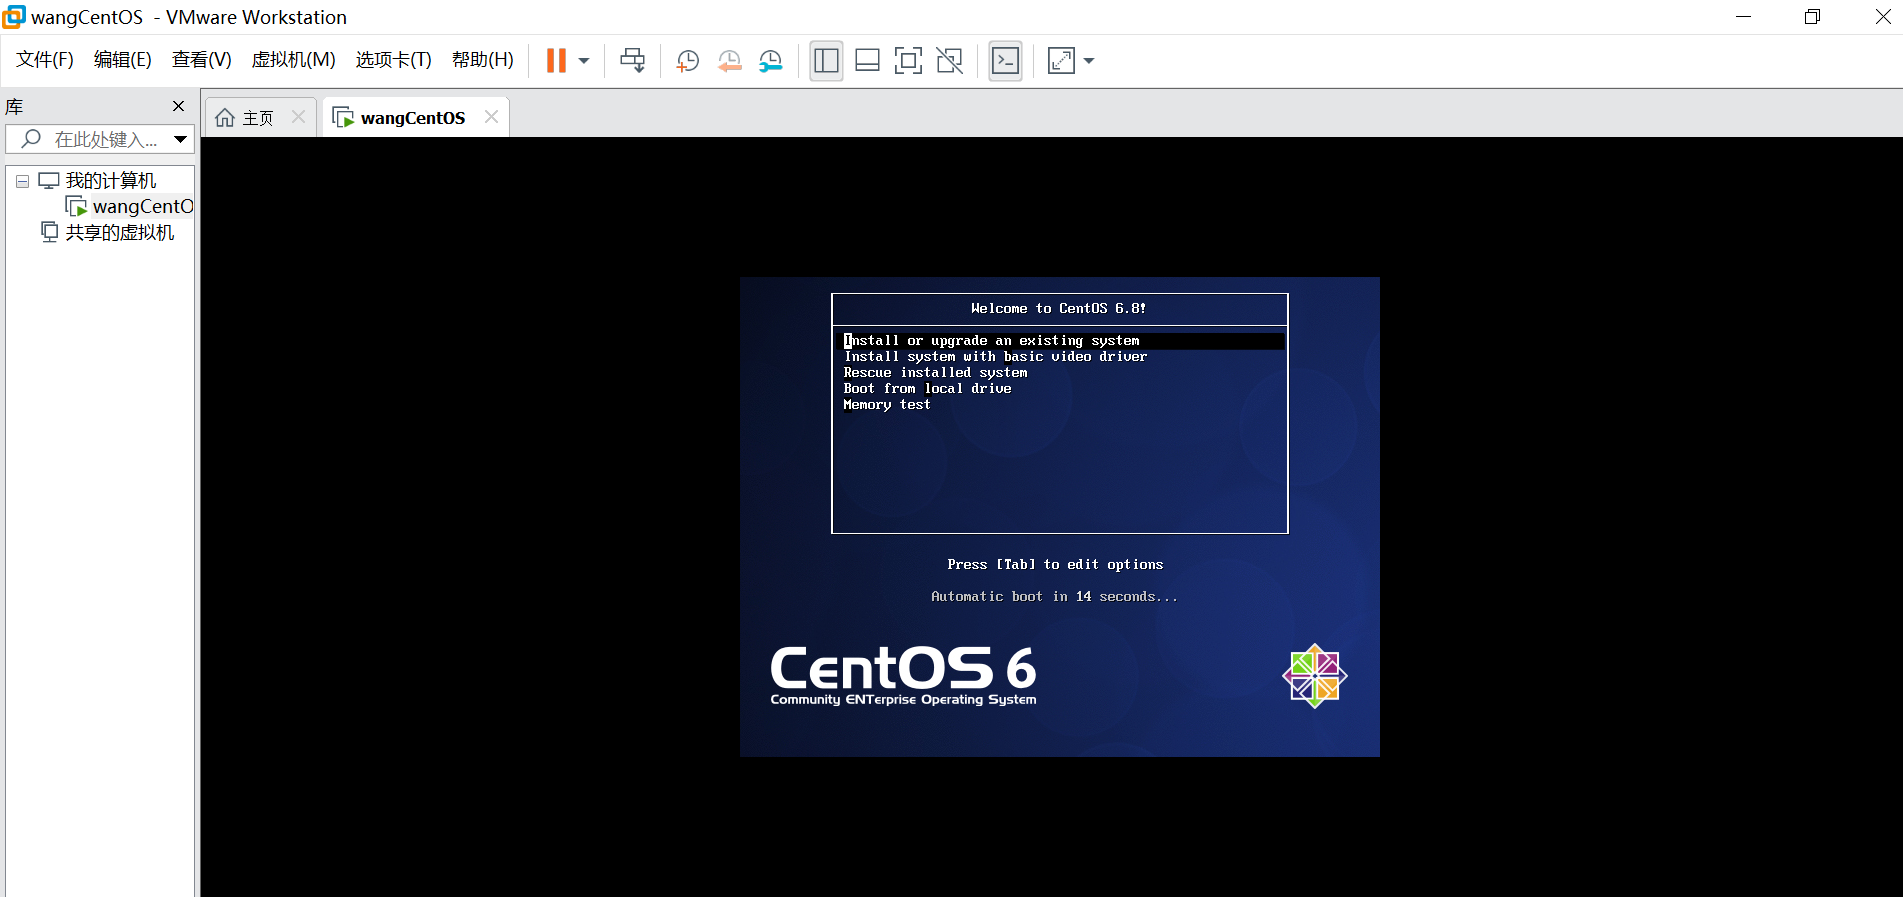
Task: Close the 主页 tab
Action: click(x=298, y=117)
